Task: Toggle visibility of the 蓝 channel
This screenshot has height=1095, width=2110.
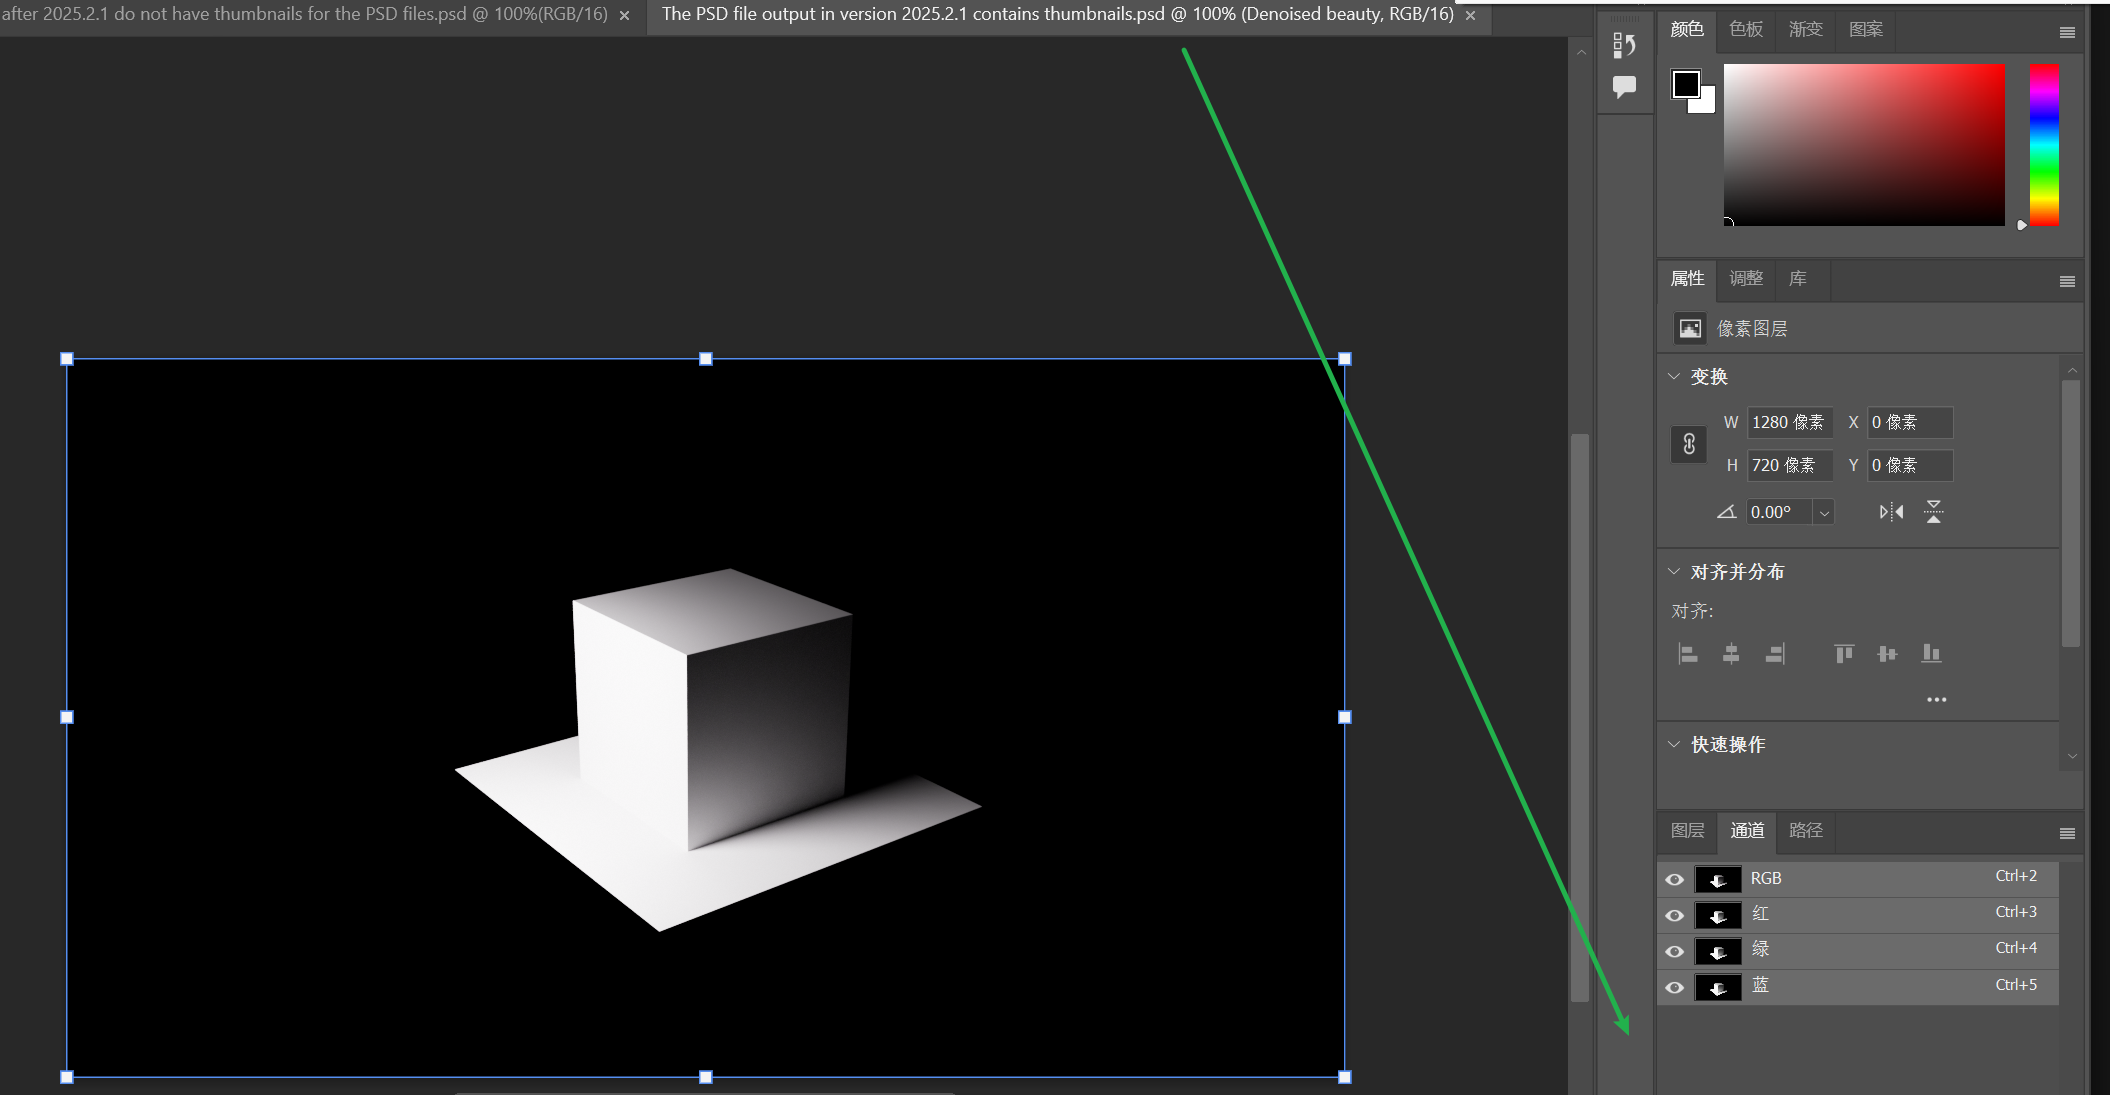Action: pyautogui.click(x=1675, y=987)
